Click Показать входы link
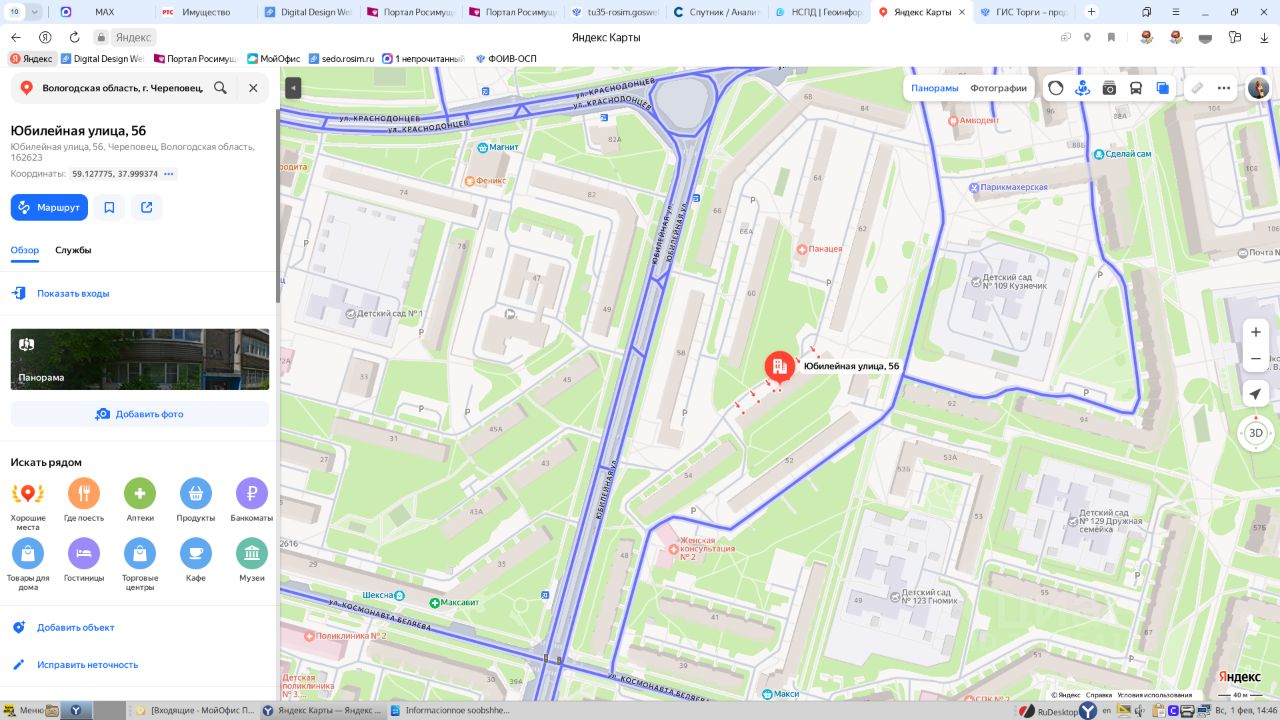The width and height of the screenshot is (1280, 720). click(73, 294)
